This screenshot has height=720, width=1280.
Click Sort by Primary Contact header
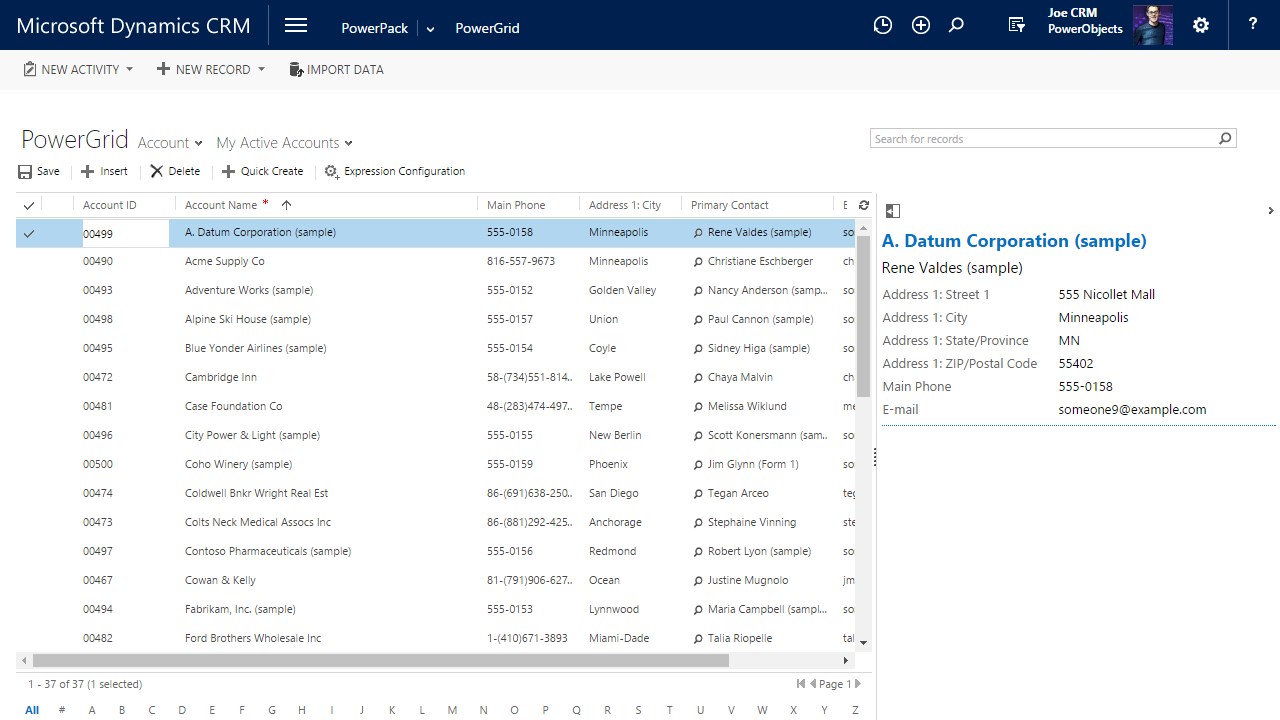(730, 205)
